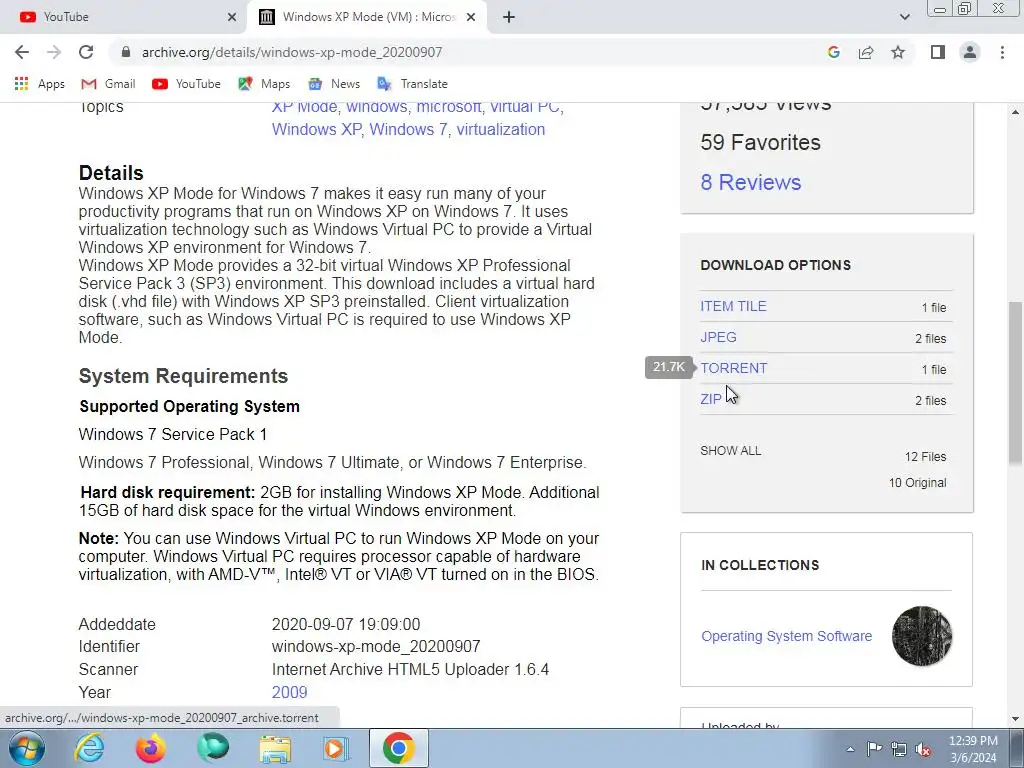Open the Google icon in address bar

point(833,52)
